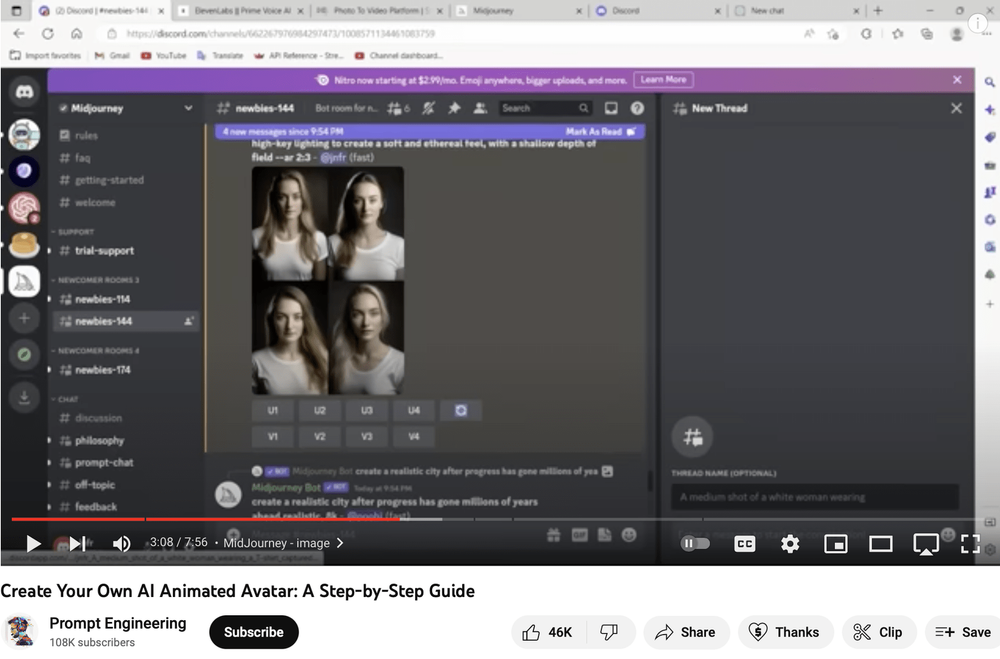
Task: Create a Clip of the video
Action: tap(879, 632)
